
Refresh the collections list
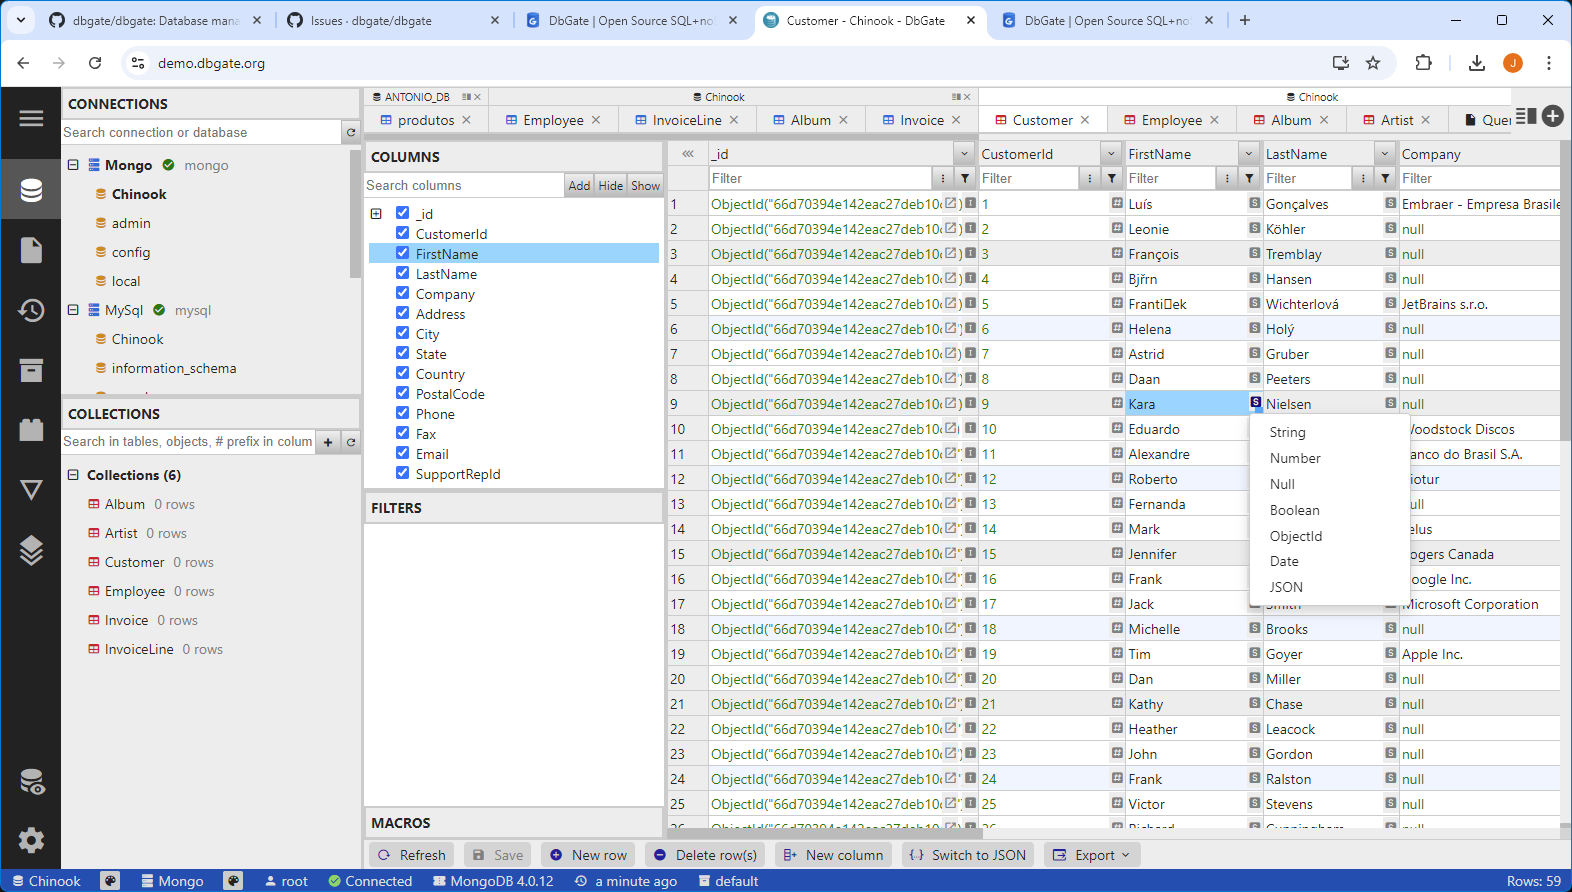click(x=351, y=442)
